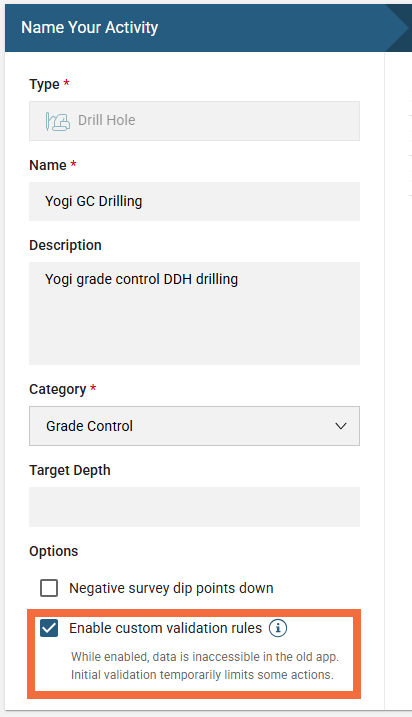Click the Category required field label

[63, 389]
